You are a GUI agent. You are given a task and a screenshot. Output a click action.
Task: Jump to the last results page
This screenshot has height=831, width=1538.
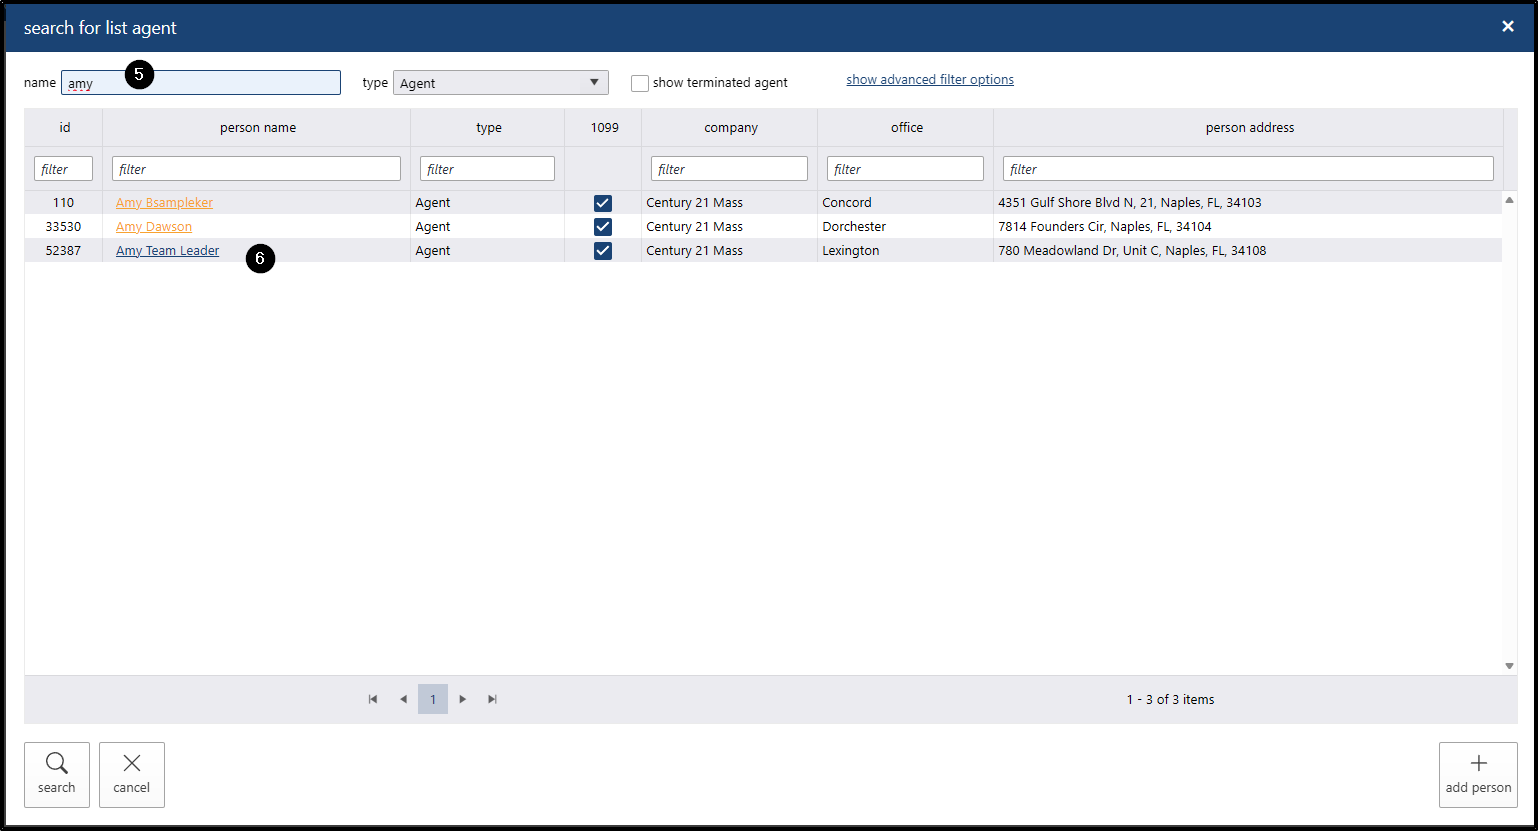coord(492,699)
